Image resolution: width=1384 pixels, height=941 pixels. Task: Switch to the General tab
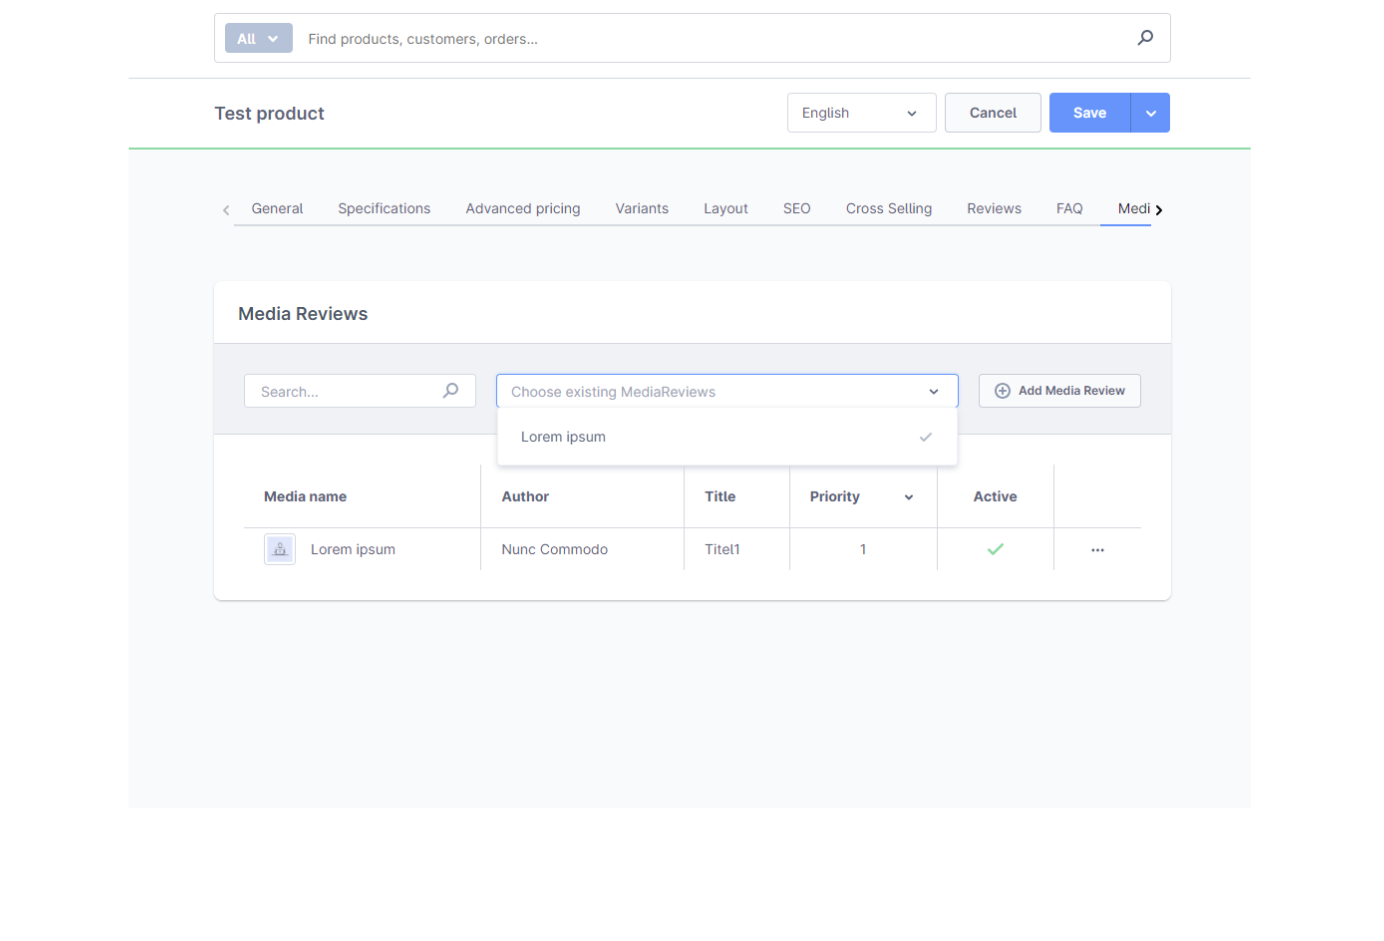(x=277, y=209)
